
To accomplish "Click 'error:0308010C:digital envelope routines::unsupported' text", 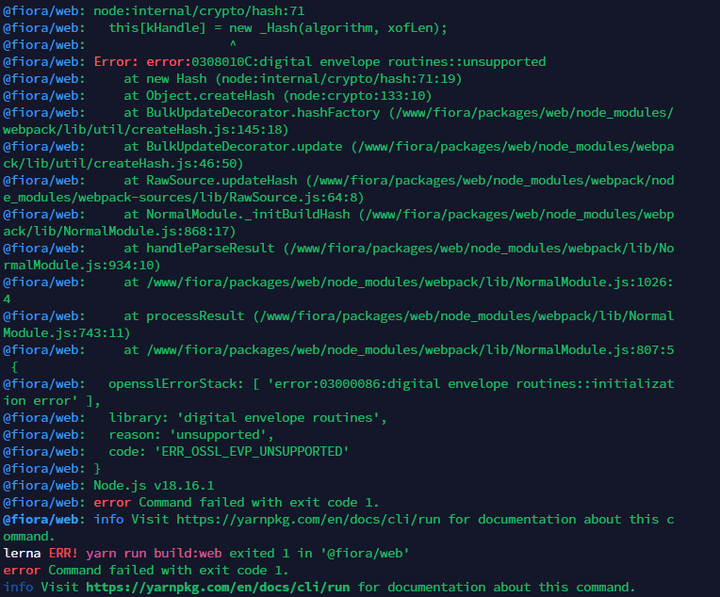I will (346, 62).
